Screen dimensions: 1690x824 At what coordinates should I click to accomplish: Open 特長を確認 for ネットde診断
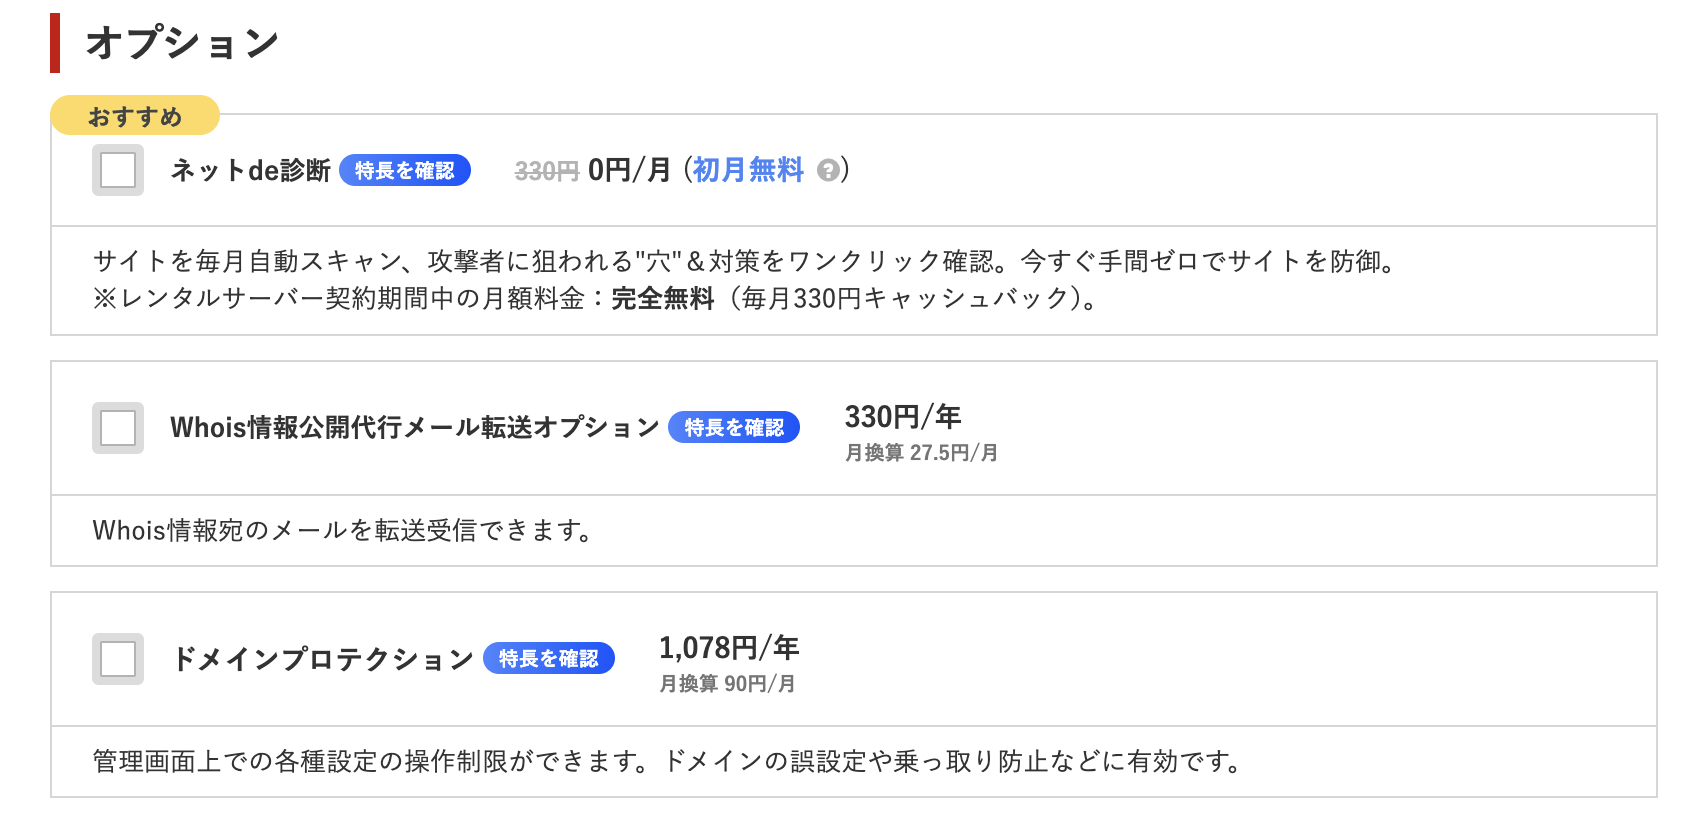pyautogui.click(x=404, y=171)
